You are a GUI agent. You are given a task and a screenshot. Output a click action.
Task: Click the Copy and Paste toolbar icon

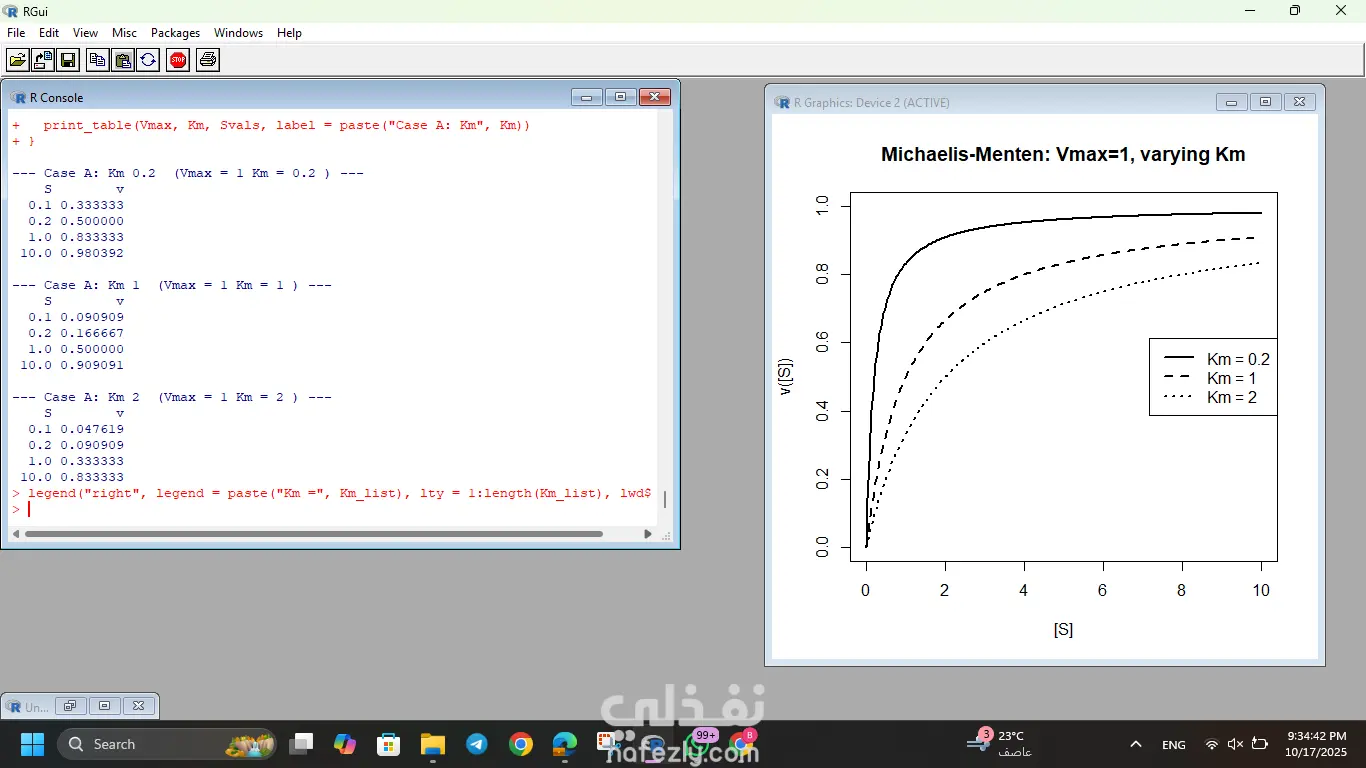(148, 60)
